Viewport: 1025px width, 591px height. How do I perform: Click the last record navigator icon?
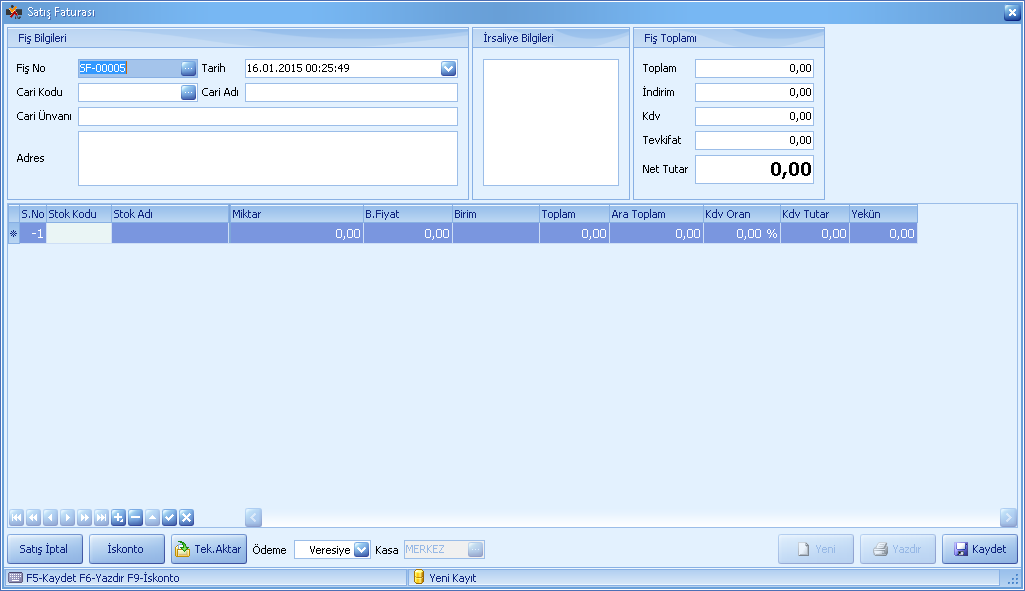pyautogui.click(x=101, y=517)
